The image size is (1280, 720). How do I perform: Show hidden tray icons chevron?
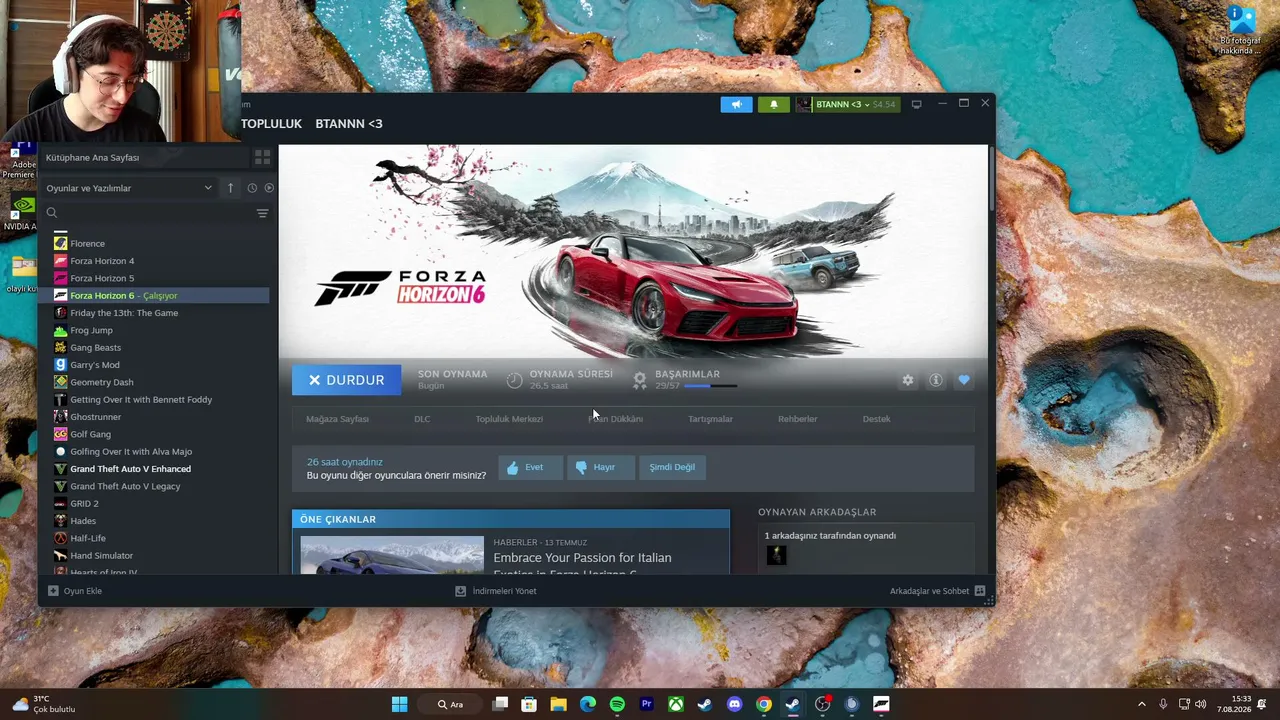point(1142,704)
